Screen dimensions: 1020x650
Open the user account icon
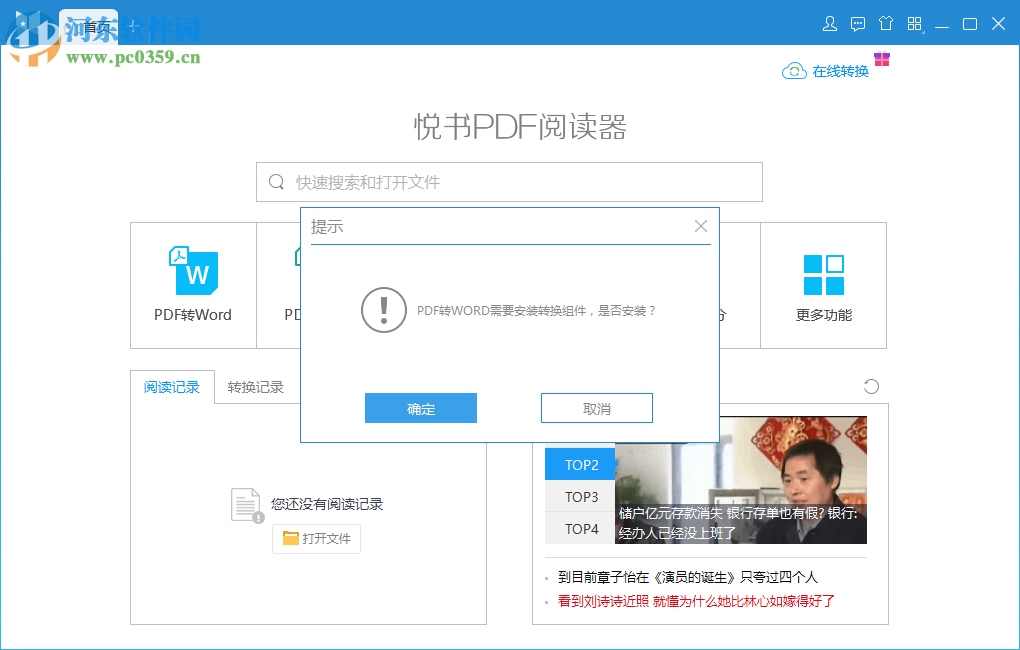(x=829, y=24)
